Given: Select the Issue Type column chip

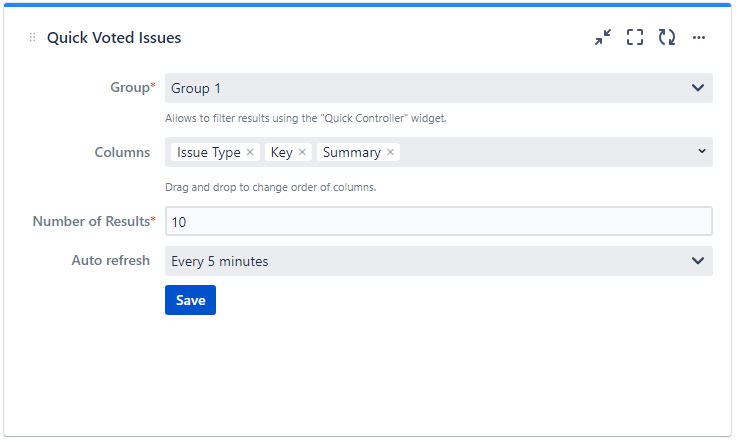Looking at the screenshot, I should pos(208,153).
